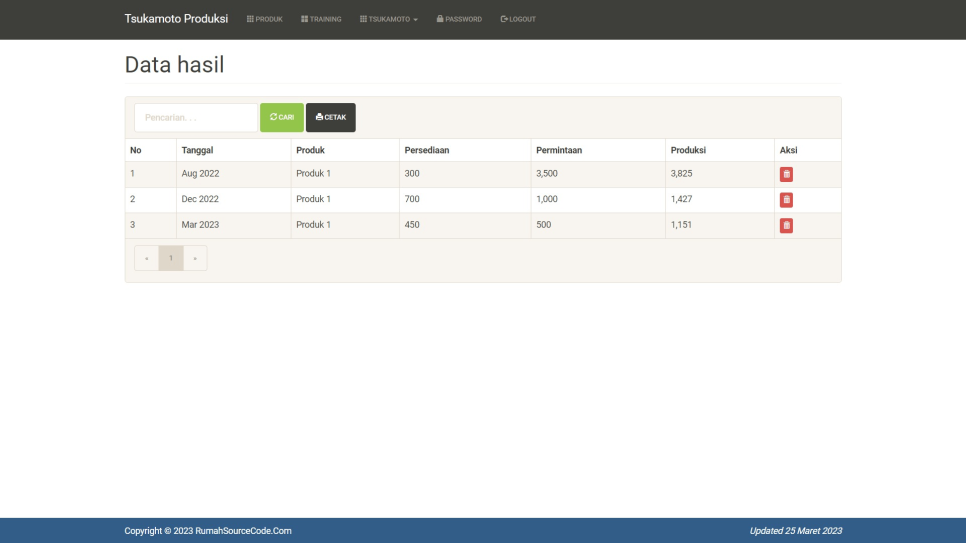Click the 3,500 permintaan value
Viewport: 966px width, 543px height.
[x=546, y=174]
